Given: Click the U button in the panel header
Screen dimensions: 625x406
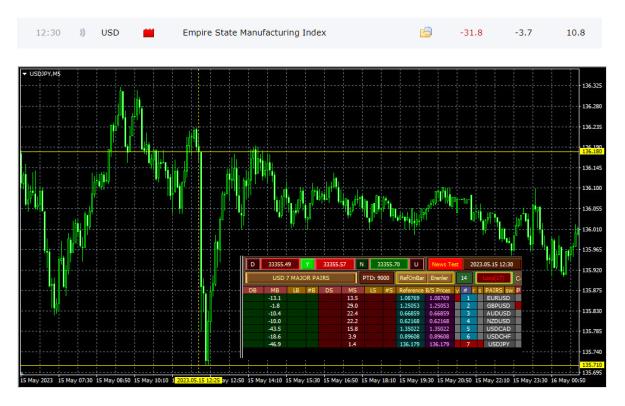Looking at the screenshot, I should [x=416, y=264].
